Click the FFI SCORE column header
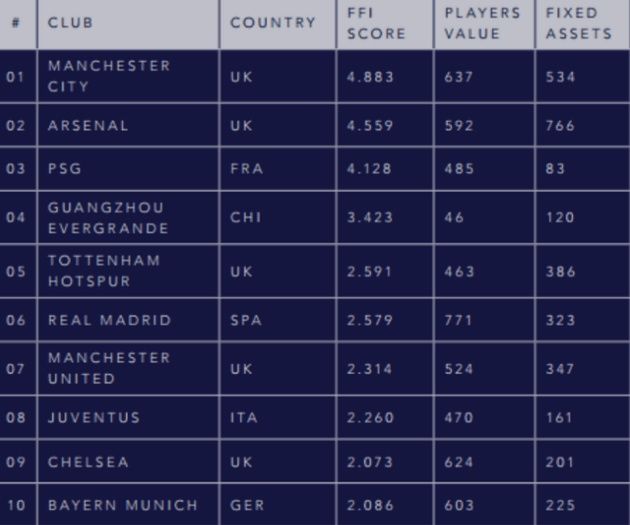 pyautogui.click(x=376, y=23)
